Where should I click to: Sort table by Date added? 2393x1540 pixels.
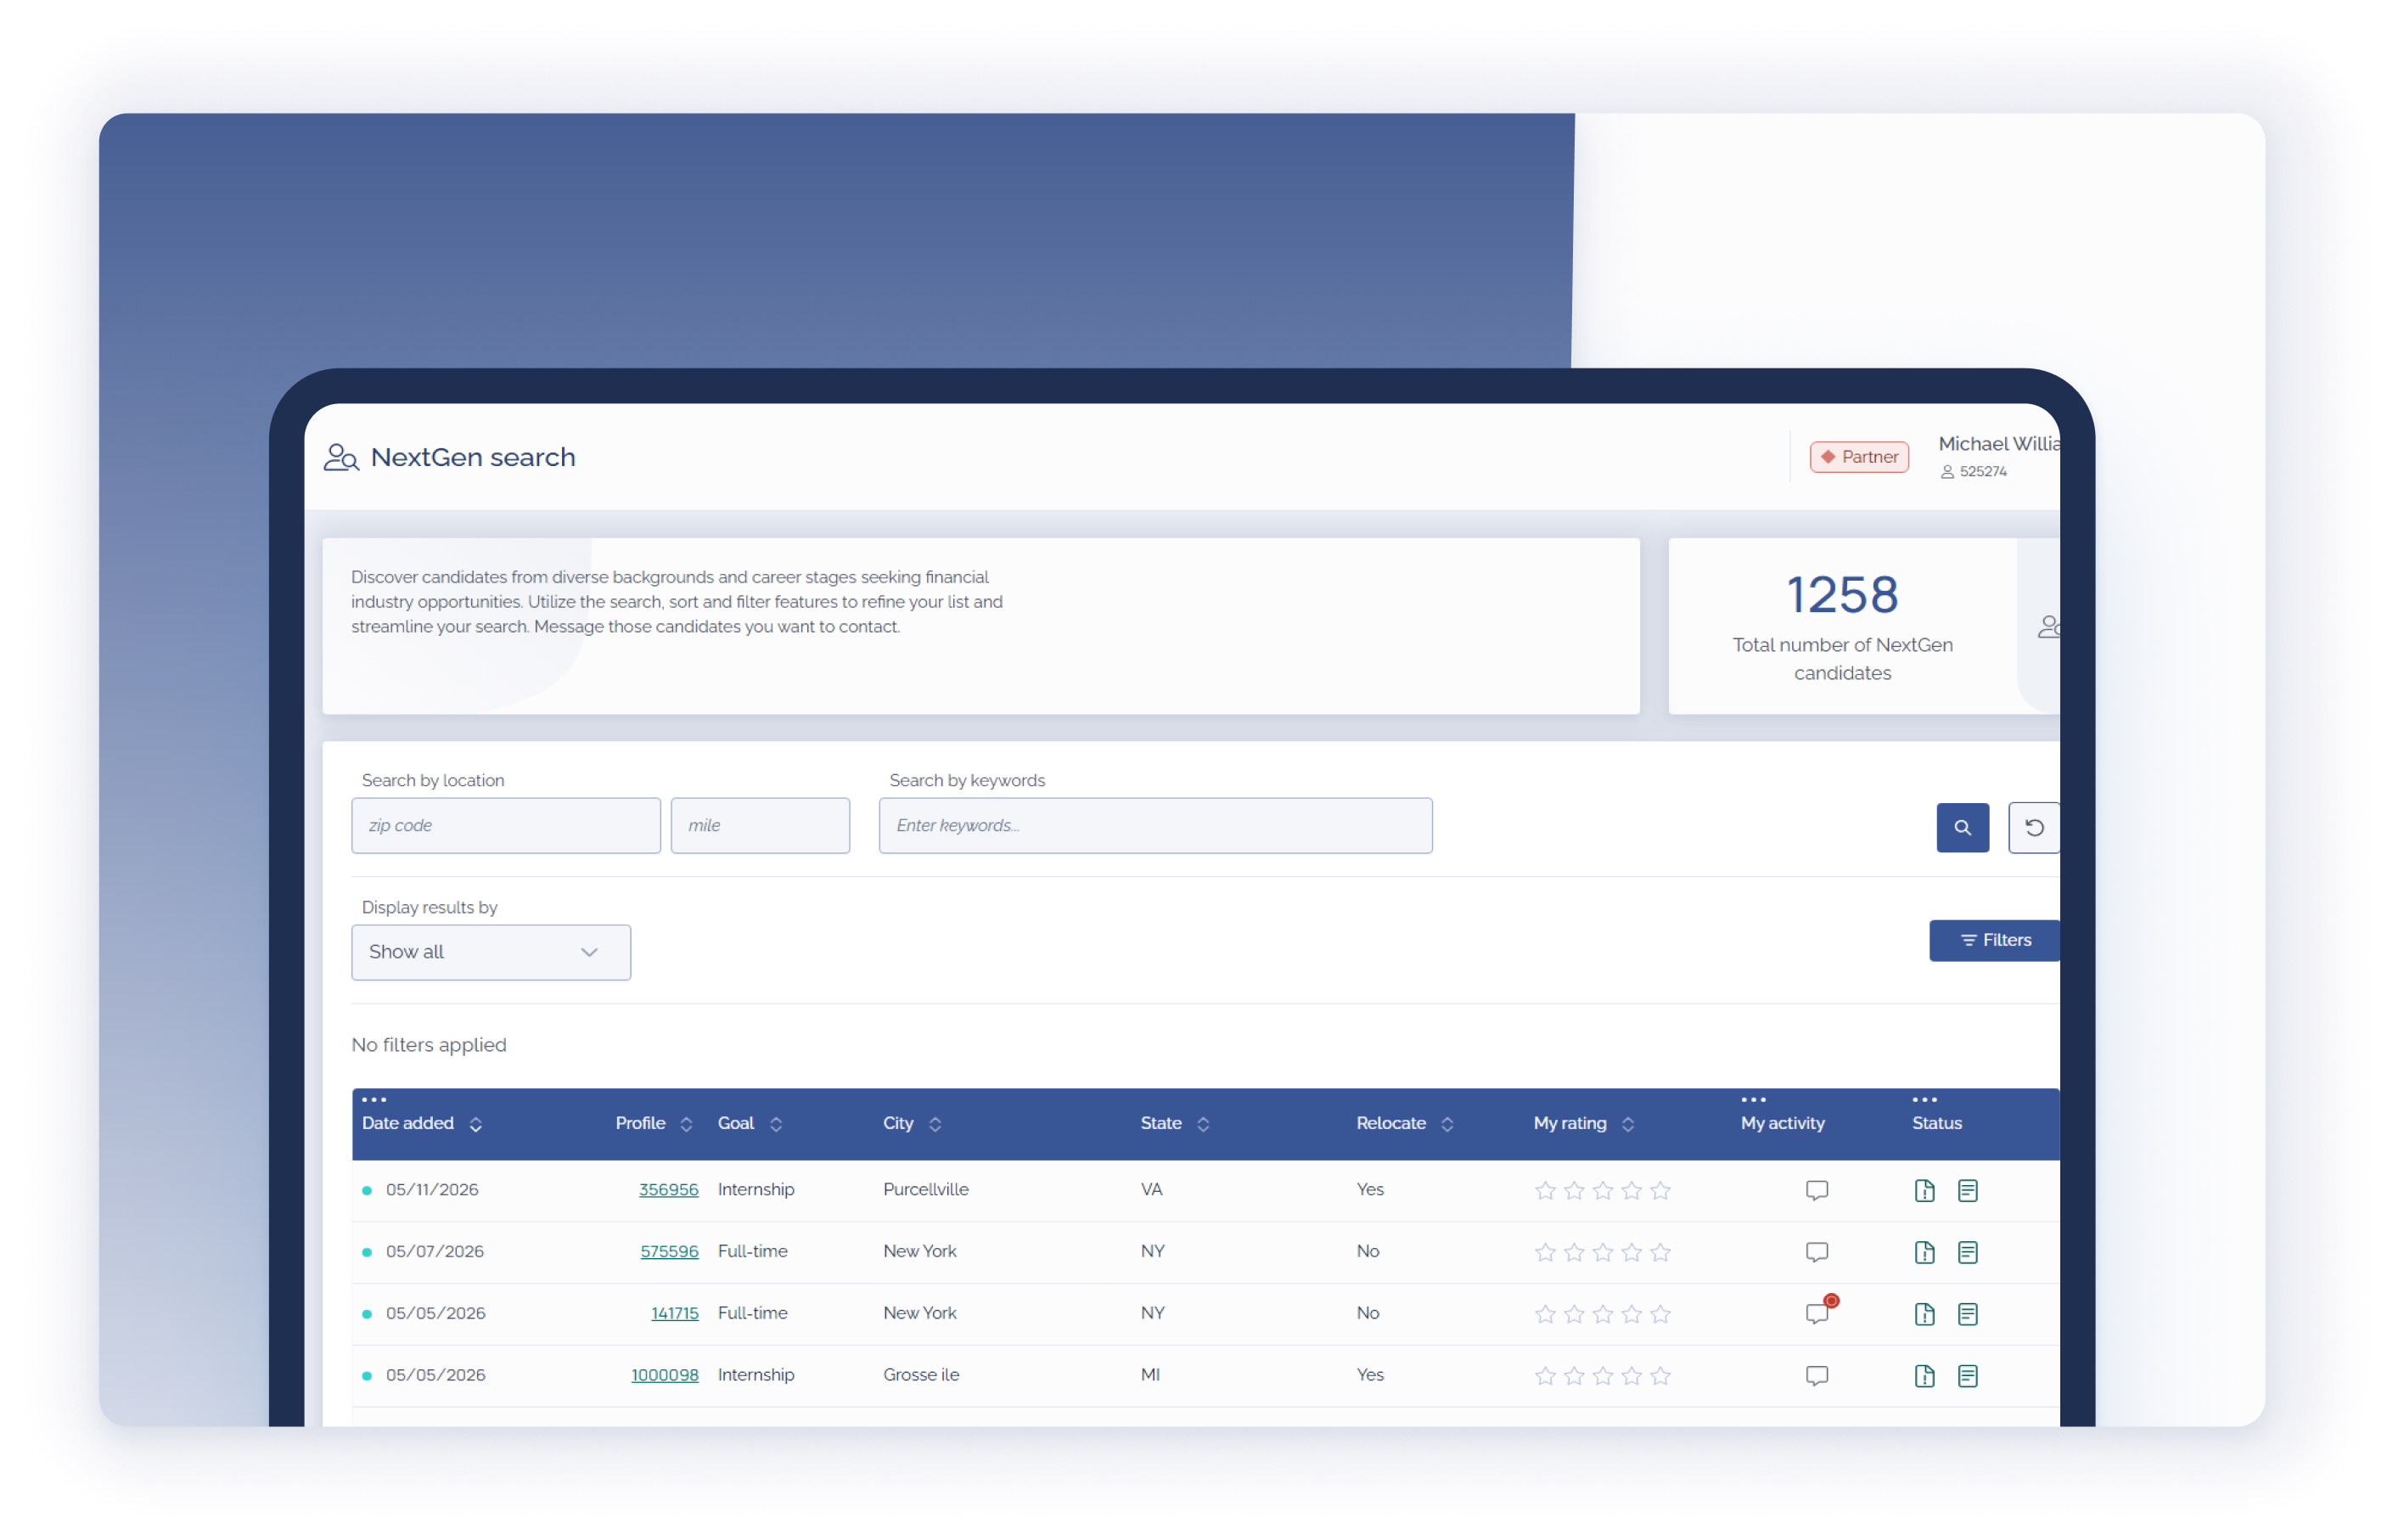(475, 1124)
